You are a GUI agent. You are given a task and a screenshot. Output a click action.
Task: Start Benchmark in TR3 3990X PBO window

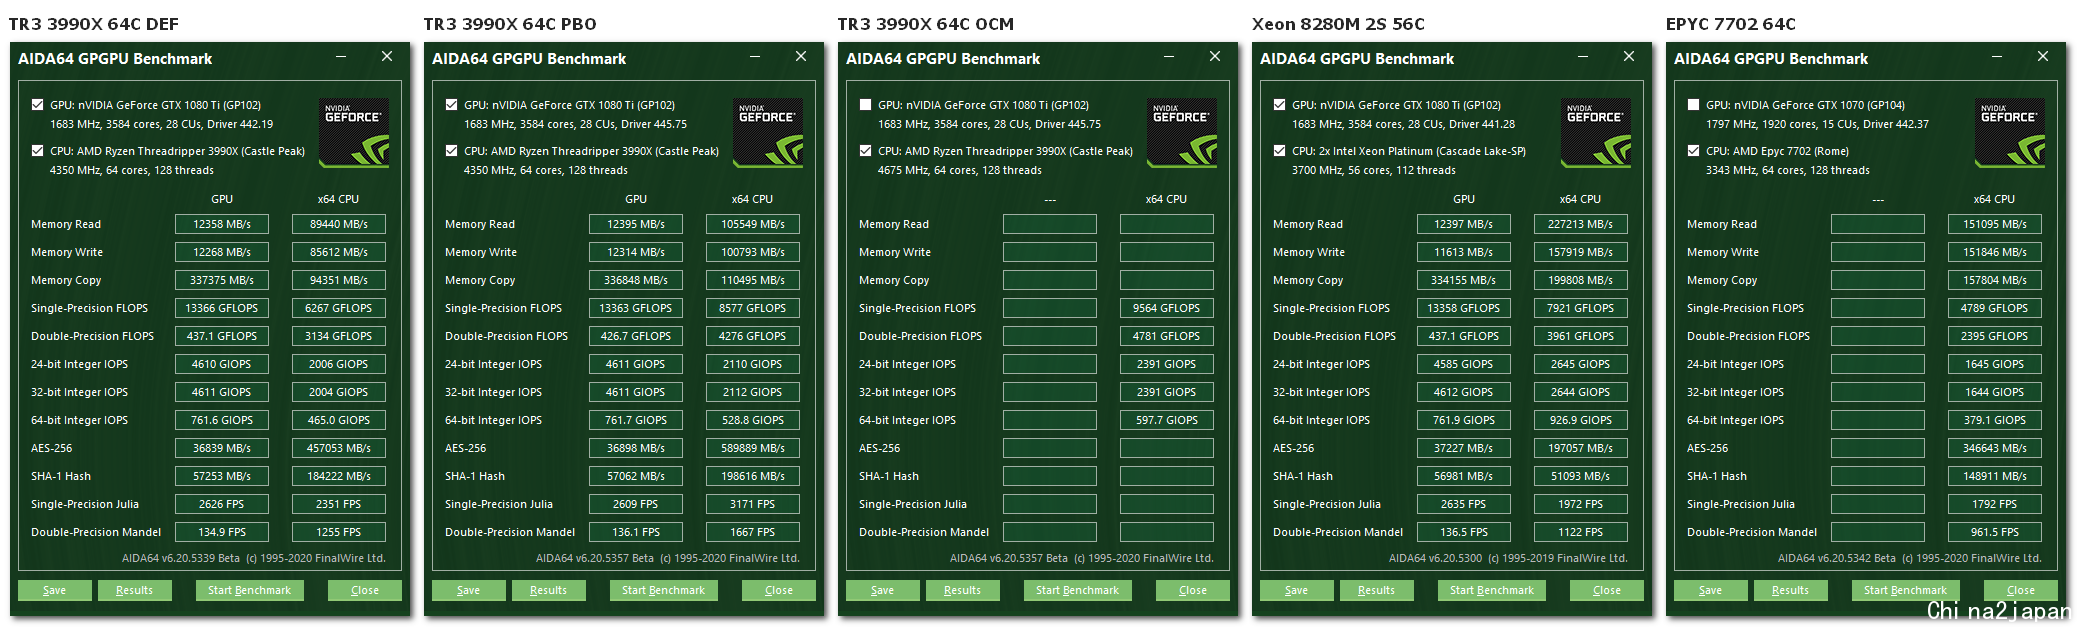pyautogui.click(x=664, y=590)
